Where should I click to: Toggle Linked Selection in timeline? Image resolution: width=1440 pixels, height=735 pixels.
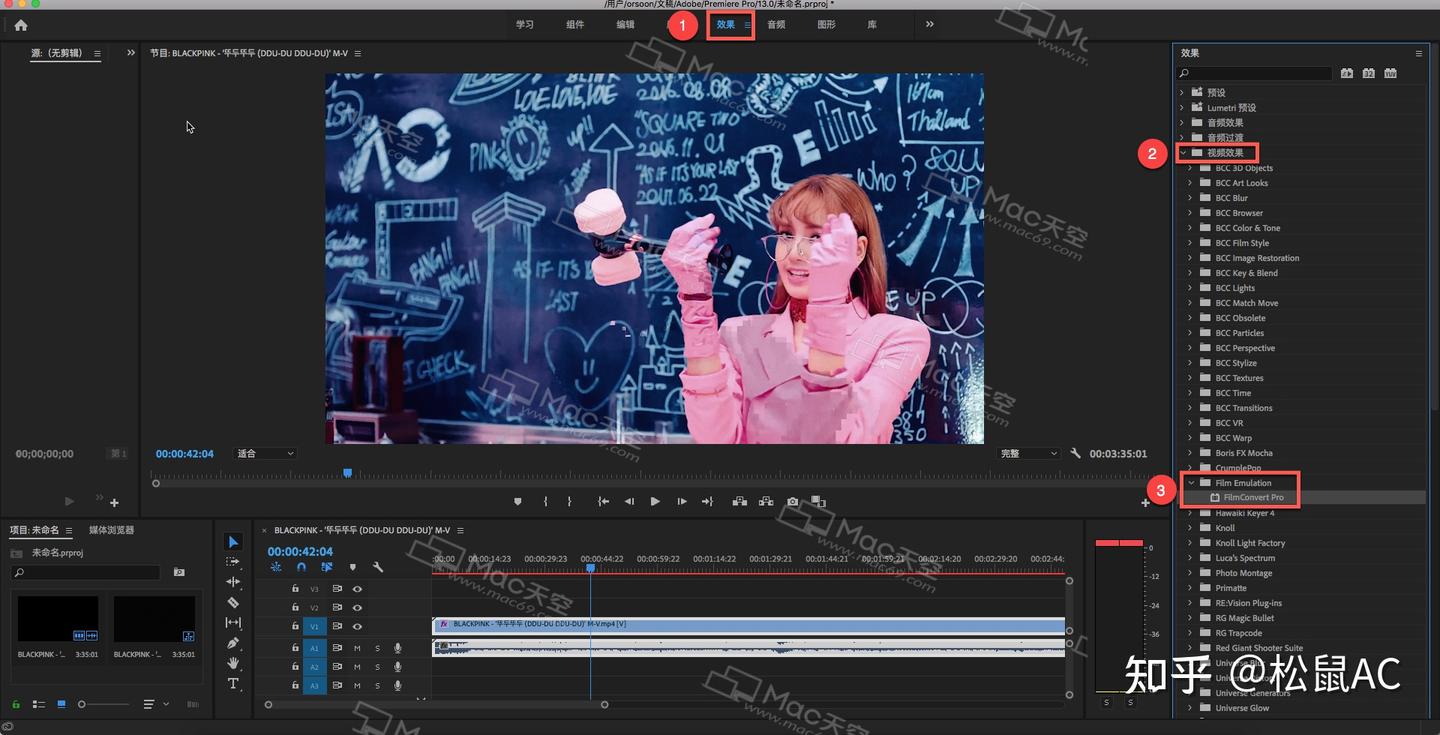tap(326, 567)
